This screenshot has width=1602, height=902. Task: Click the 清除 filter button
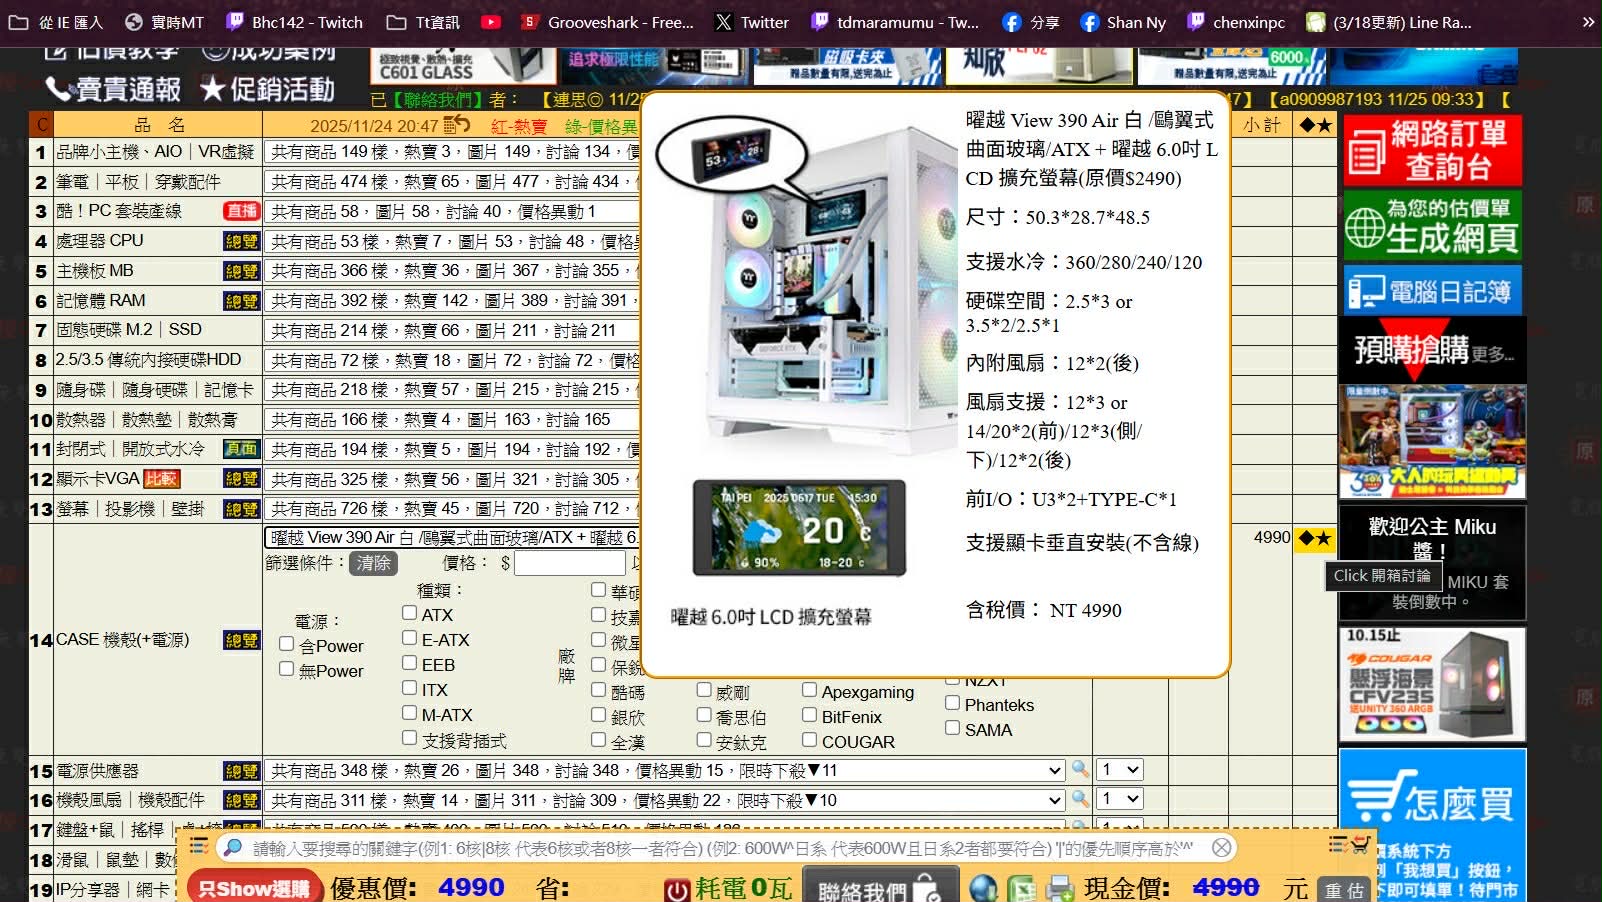[373, 563]
